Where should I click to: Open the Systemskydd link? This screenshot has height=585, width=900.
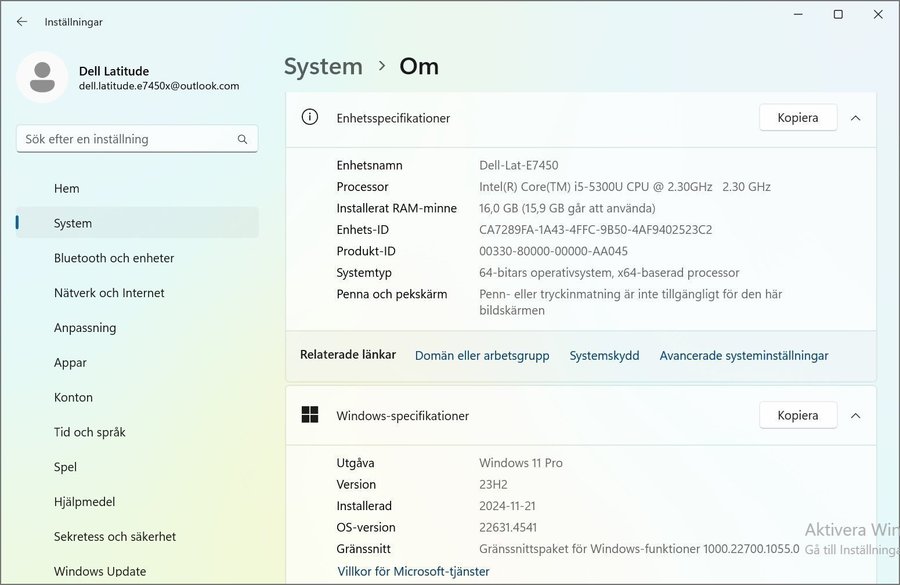pos(604,356)
